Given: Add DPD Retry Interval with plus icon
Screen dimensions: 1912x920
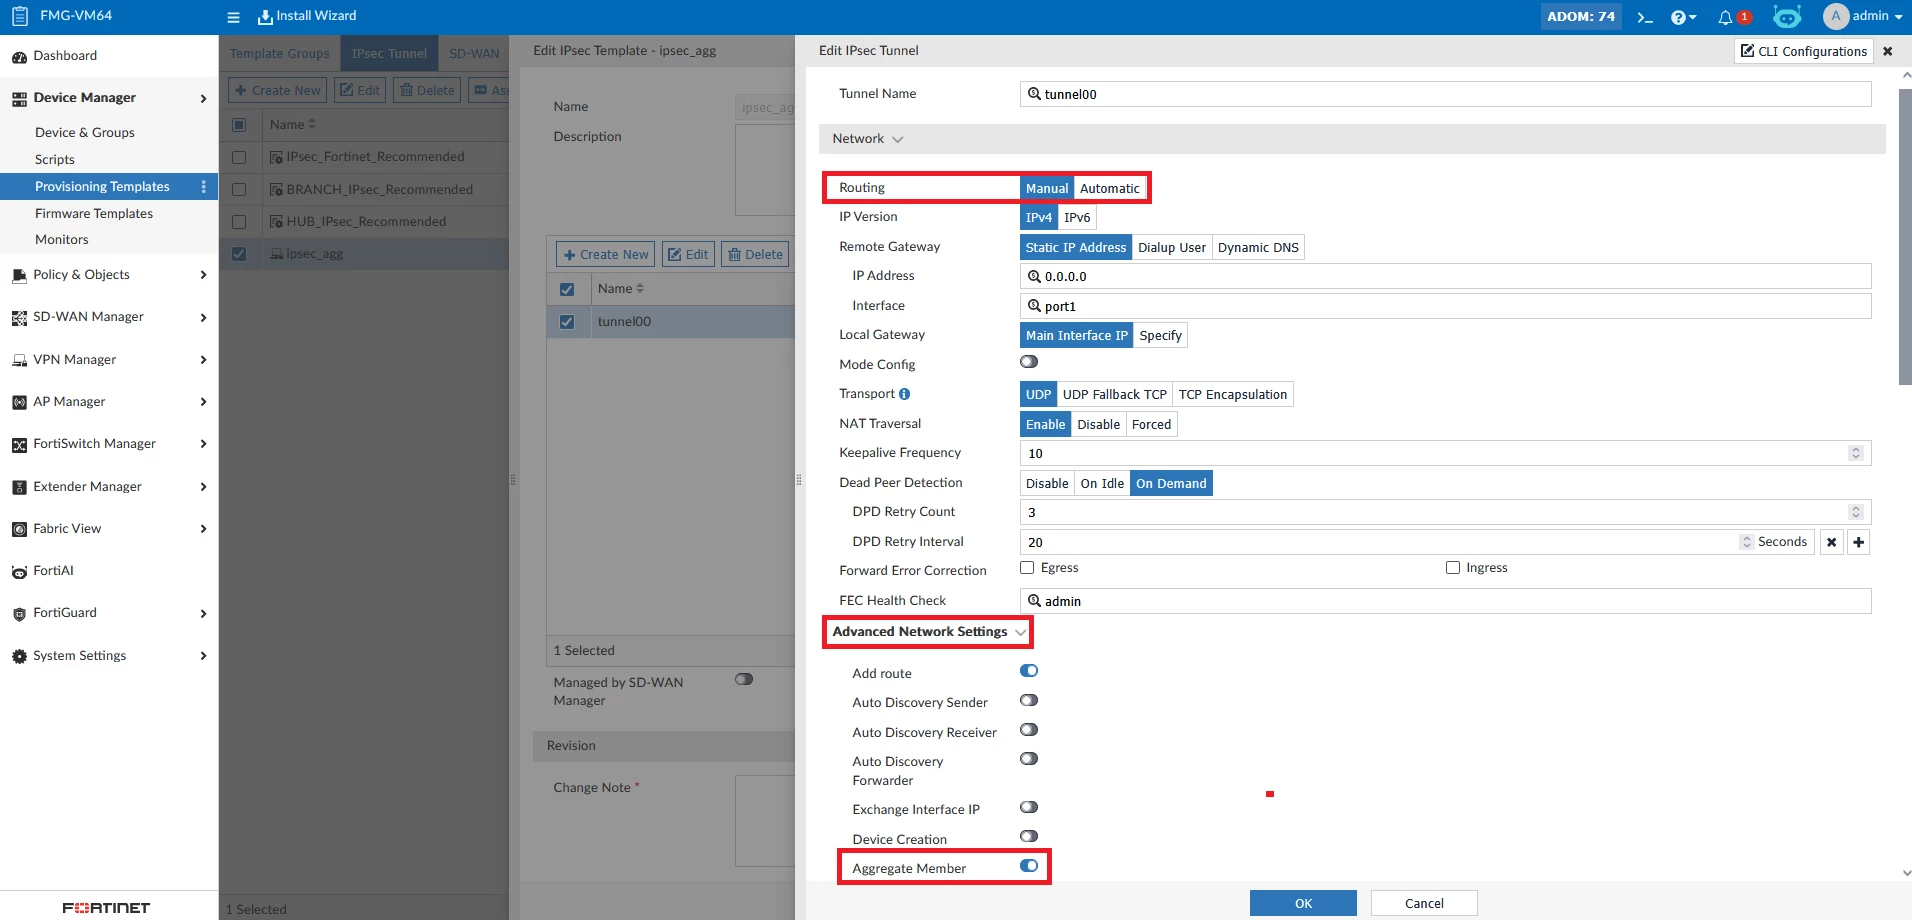Looking at the screenshot, I should click(1858, 542).
